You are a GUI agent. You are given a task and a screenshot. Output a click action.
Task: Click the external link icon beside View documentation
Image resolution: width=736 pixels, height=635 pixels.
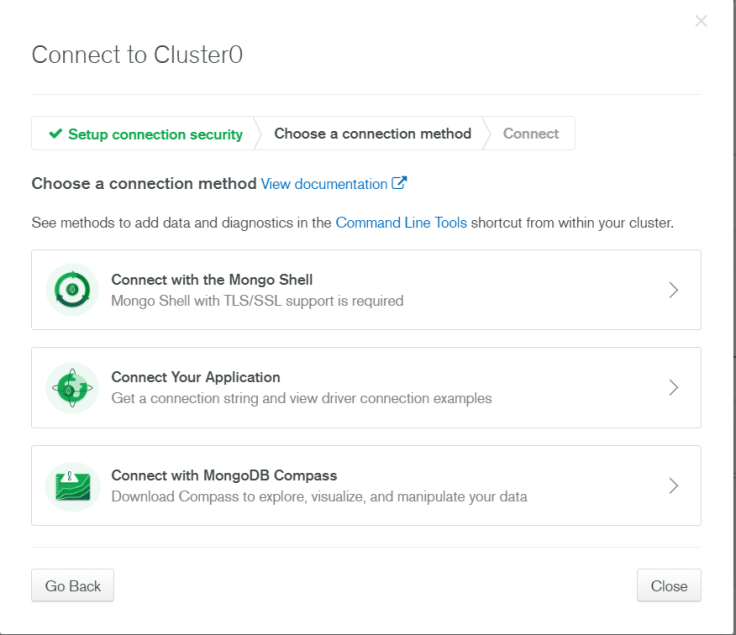(x=400, y=184)
